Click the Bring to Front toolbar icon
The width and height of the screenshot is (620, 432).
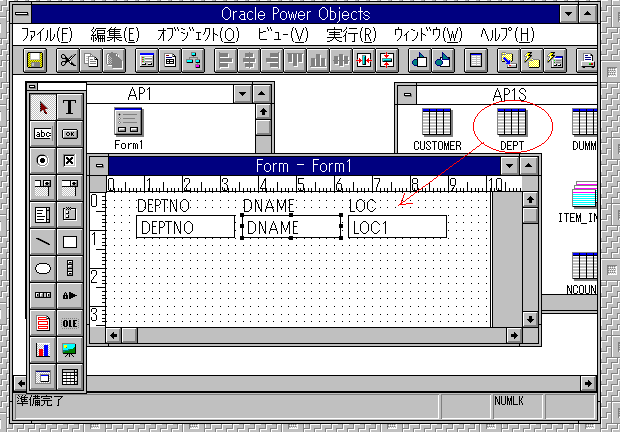[420, 60]
